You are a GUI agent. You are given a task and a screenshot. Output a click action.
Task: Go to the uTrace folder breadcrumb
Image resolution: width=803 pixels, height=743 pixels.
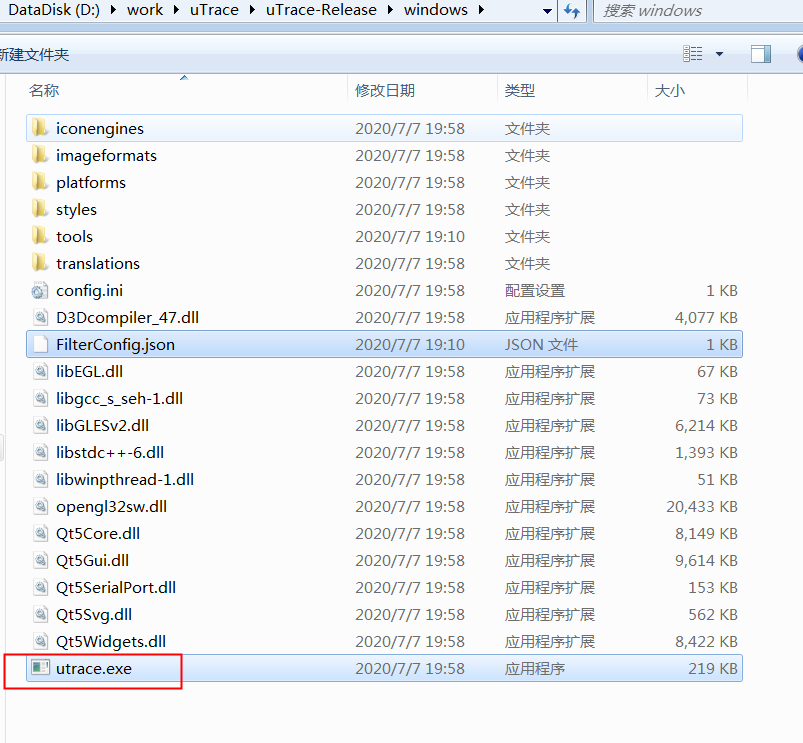(214, 10)
